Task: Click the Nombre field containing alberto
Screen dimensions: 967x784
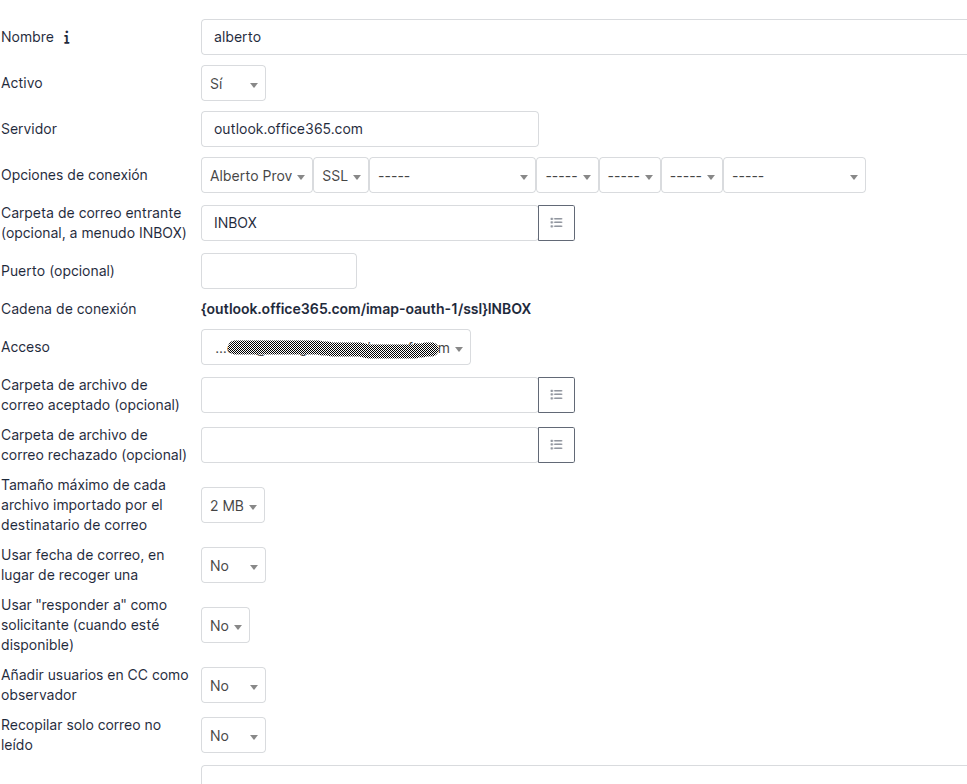Action: click(583, 37)
